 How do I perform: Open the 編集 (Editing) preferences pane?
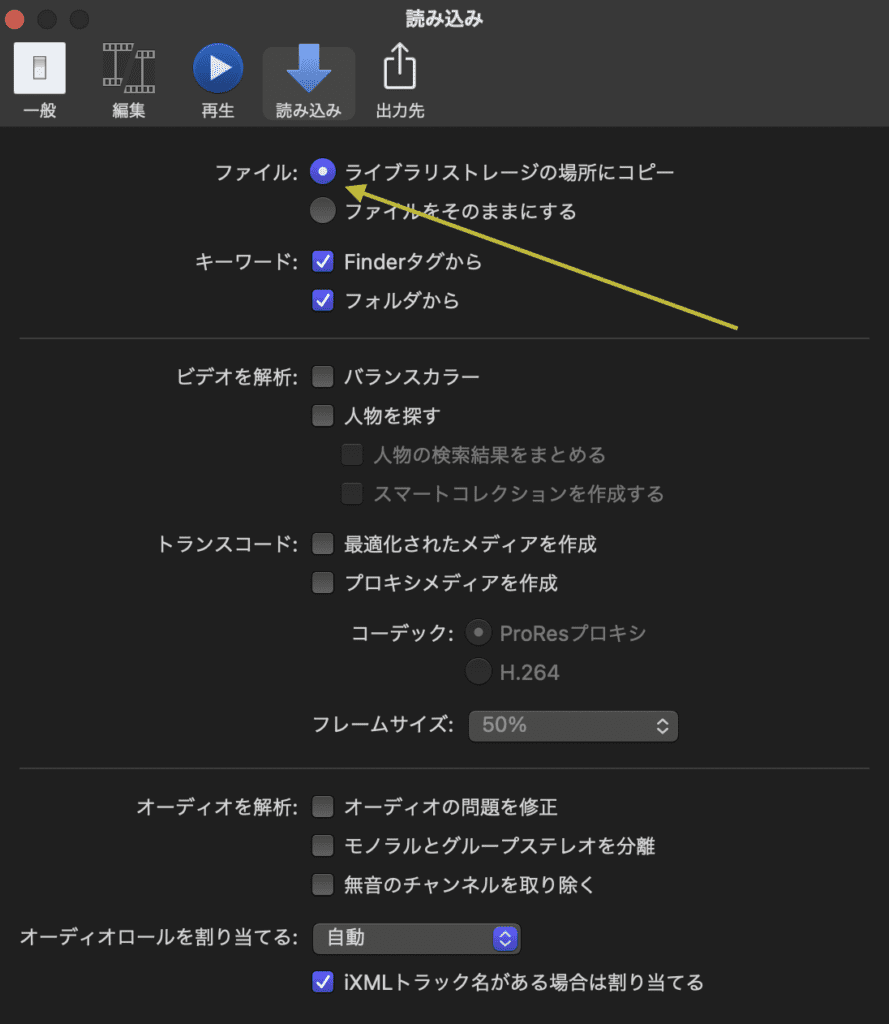129,81
